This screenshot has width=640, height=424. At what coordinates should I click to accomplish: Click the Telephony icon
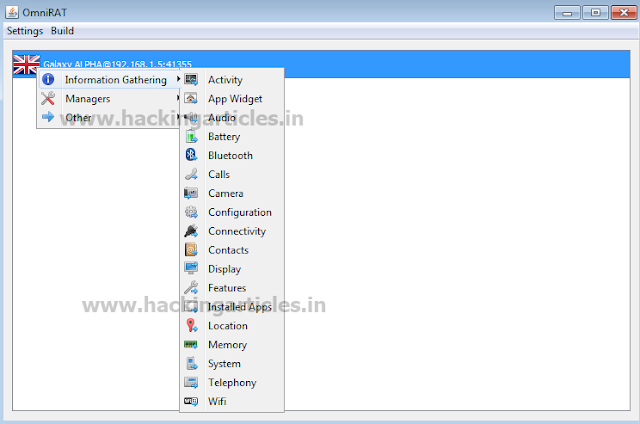pyautogui.click(x=191, y=382)
